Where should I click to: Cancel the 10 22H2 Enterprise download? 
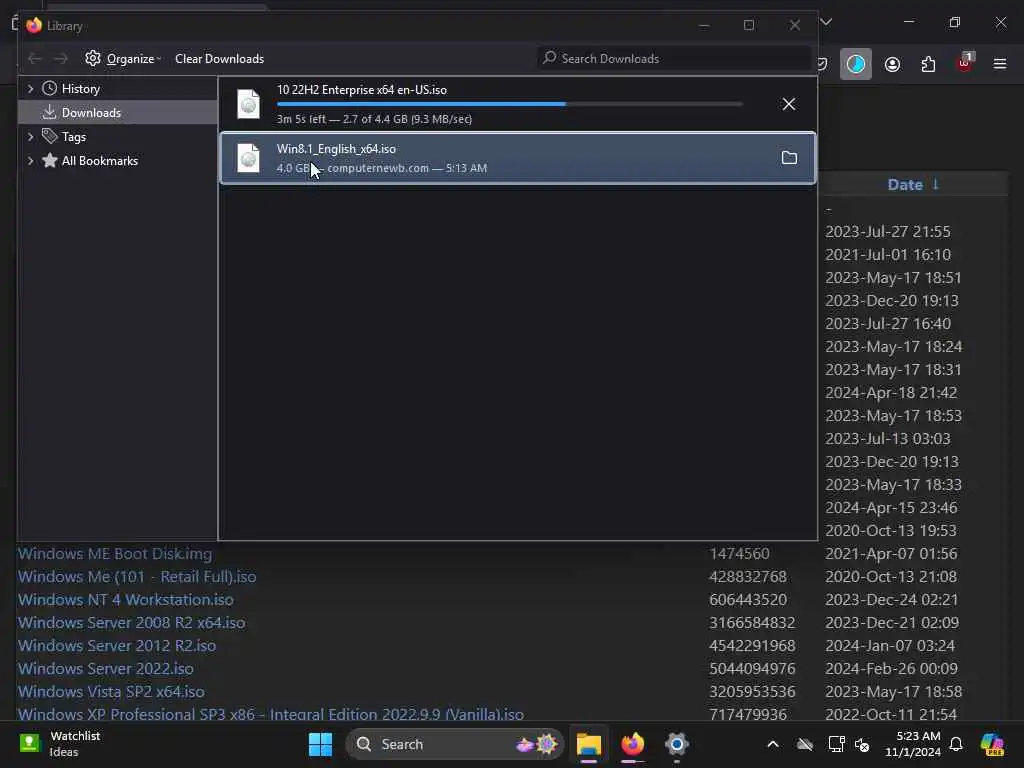789,104
